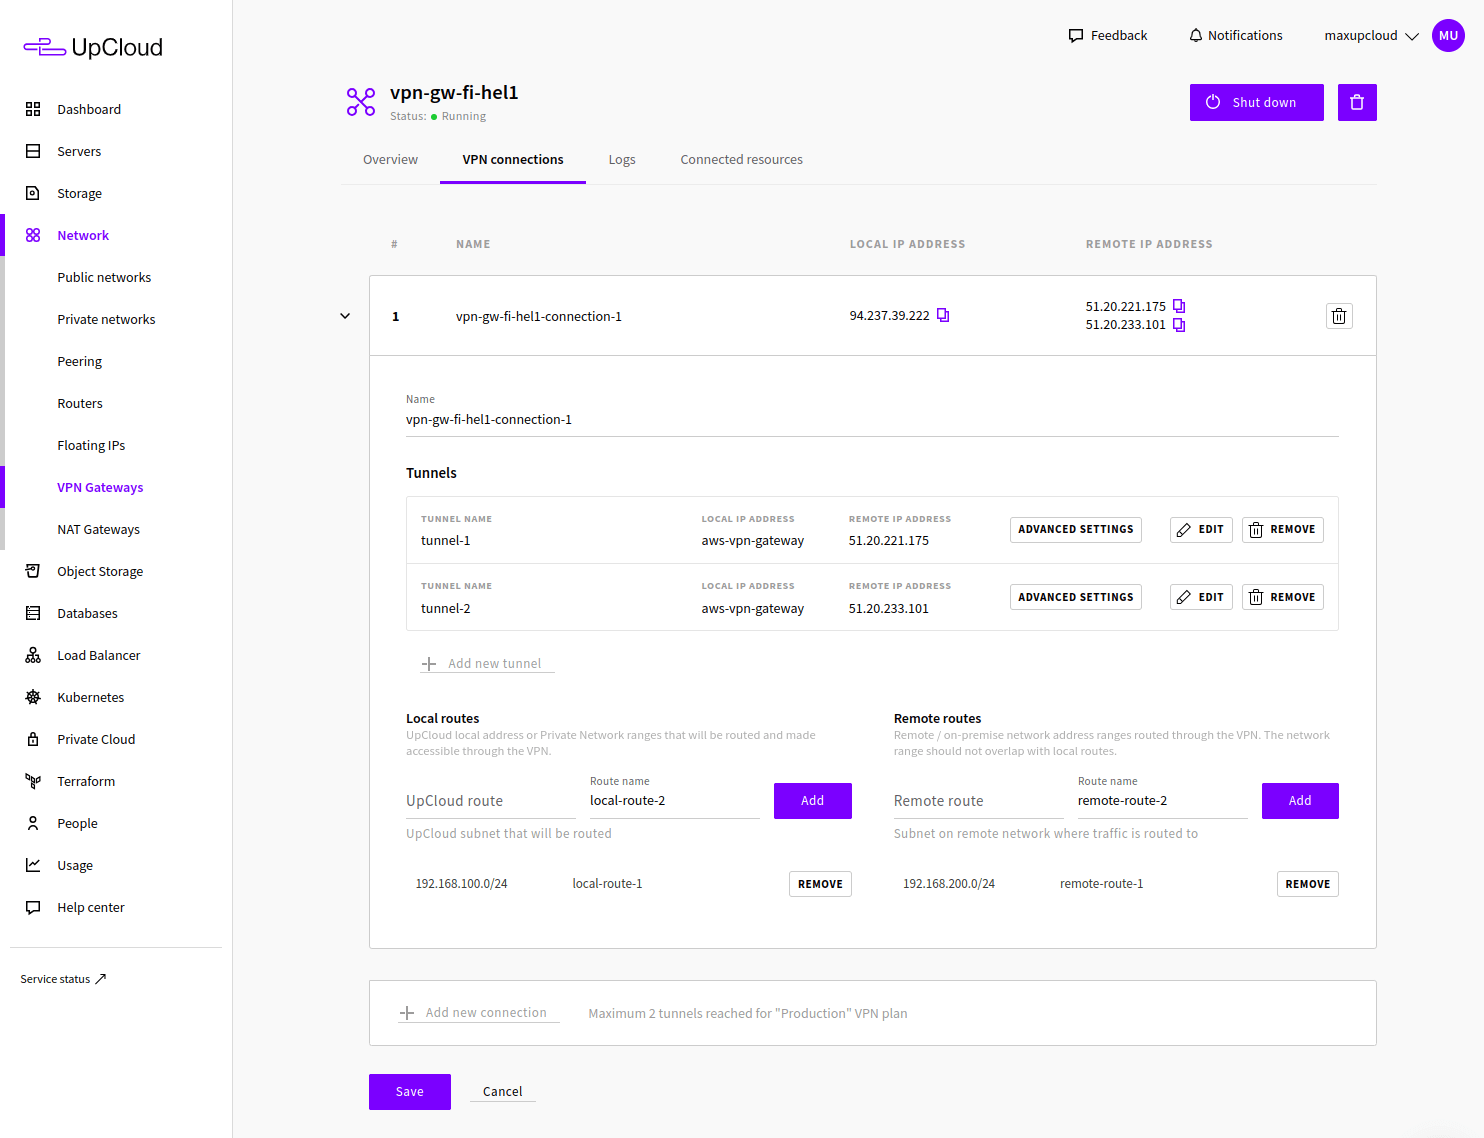Open Kubernetes section
This screenshot has height=1138, width=1484.
coord(90,697)
